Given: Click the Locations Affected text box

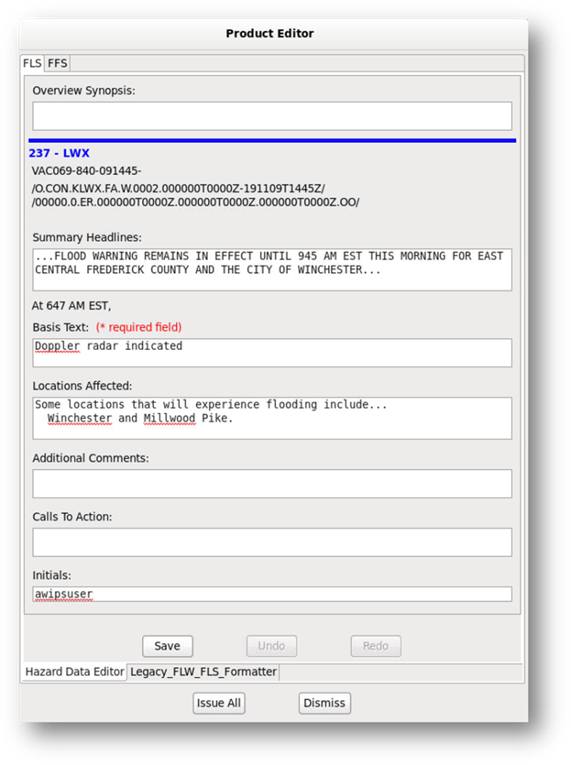Looking at the screenshot, I should click(272, 418).
